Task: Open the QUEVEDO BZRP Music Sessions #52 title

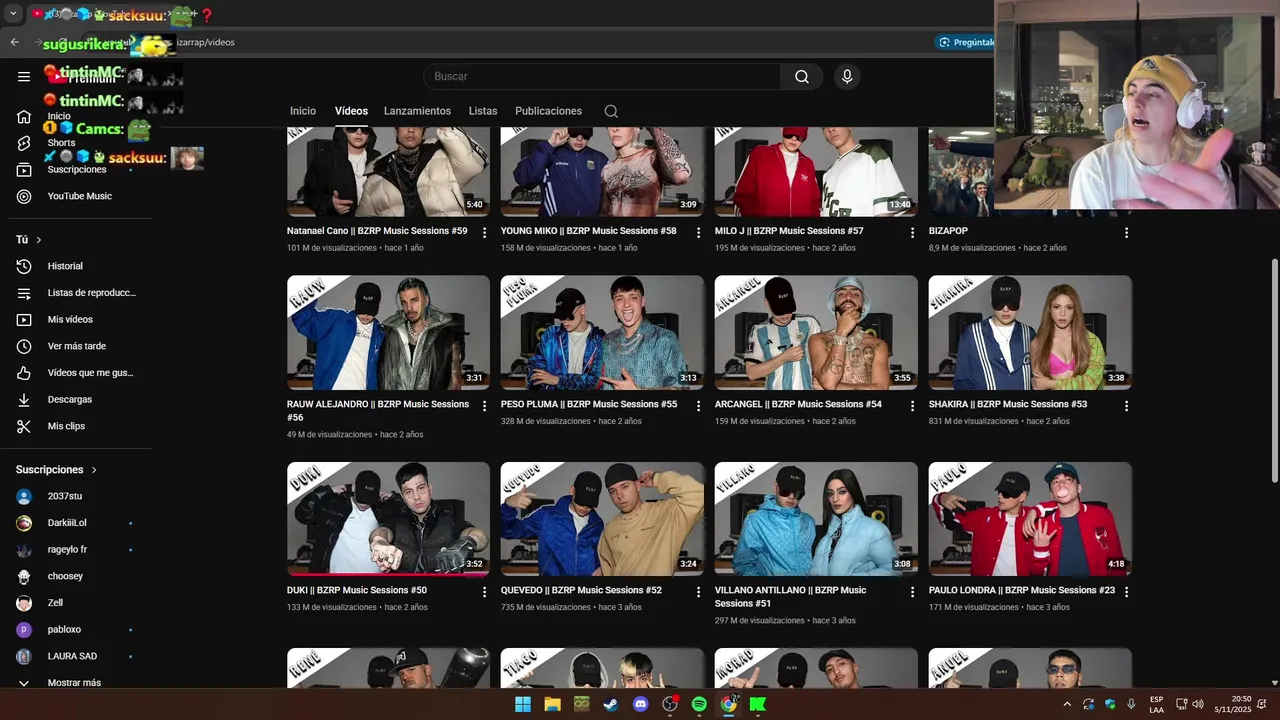Action: coord(581,591)
